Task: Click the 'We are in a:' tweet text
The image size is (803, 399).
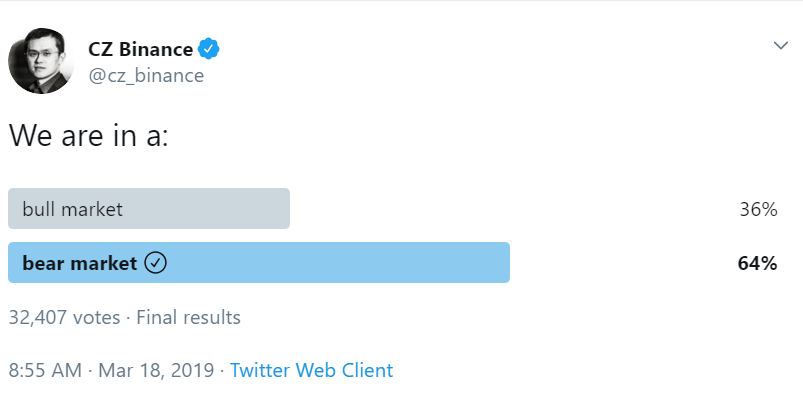Action: coord(89,135)
